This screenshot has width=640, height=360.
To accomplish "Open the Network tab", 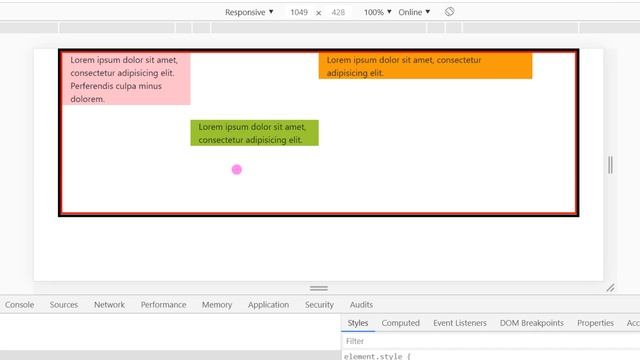I will click(x=109, y=304).
